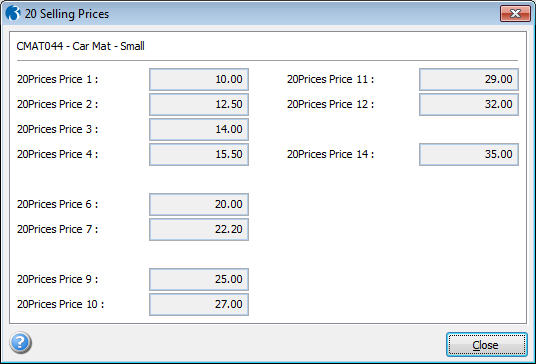
Task: Close the 20 Selling Prices dialog
Action: pyautogui.click(x=486, y=345)
